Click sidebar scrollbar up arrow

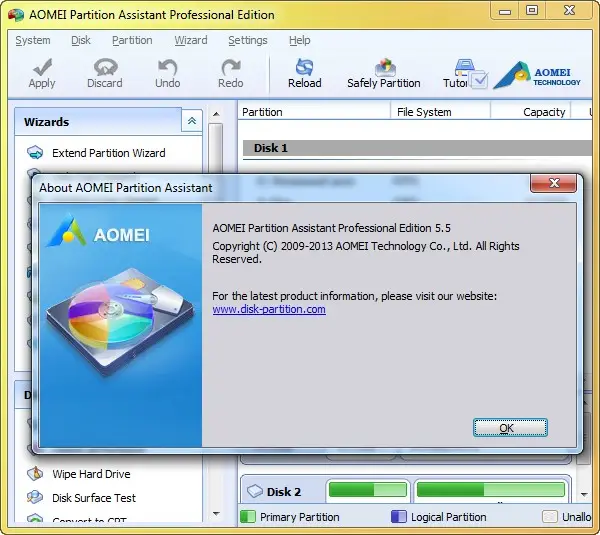click(x=216, y=114)
